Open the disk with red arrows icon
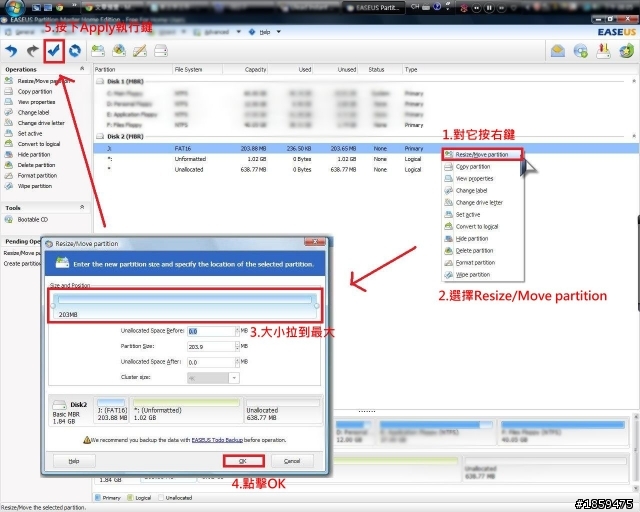Screen dimensions: 640x512 [603, 51]
